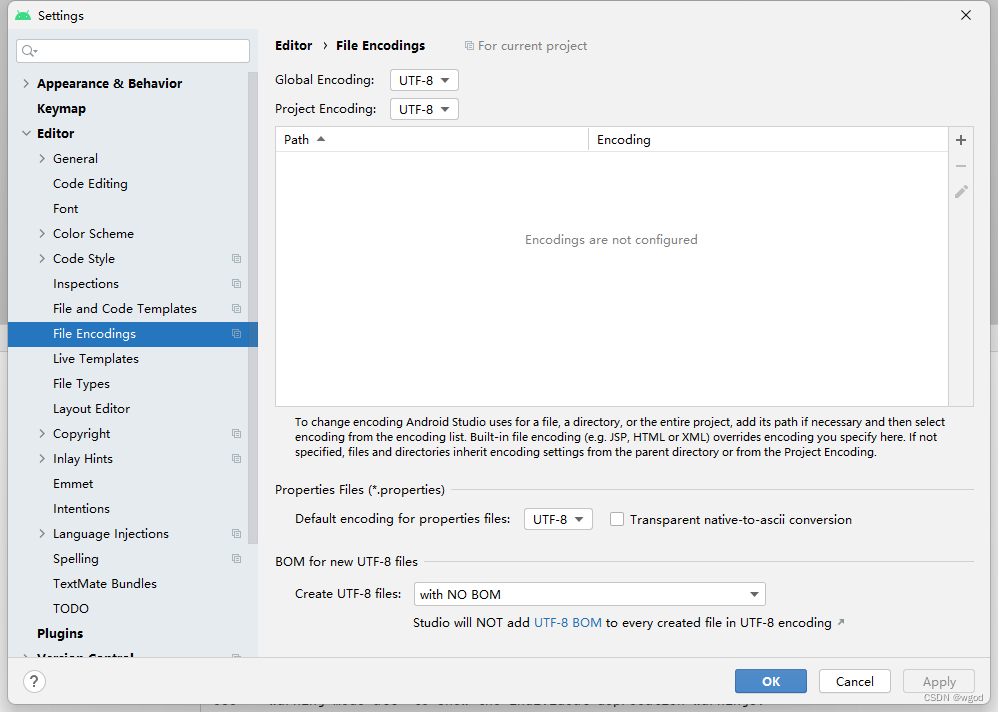Open Inspections settings
This screenshot has height=712, width=998.
click(x=86, y=284)
